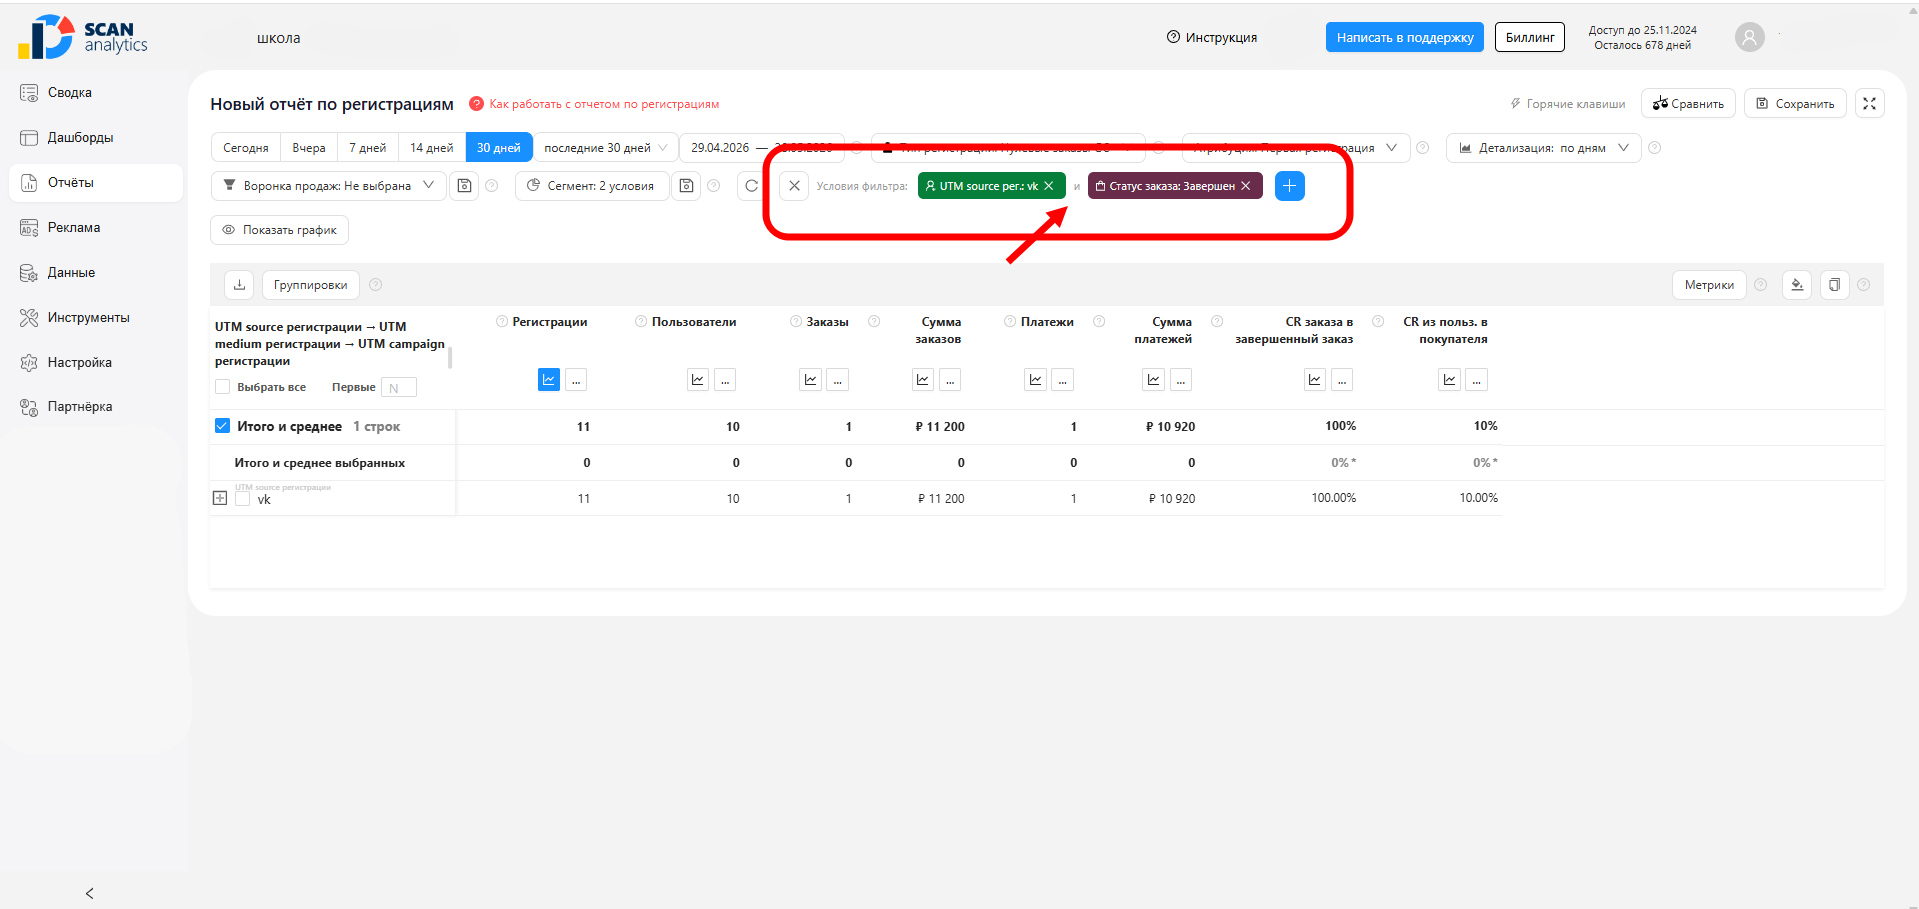Click the user avatar icon
The image size is (1919, 909).
click(x=1749, y=38)
